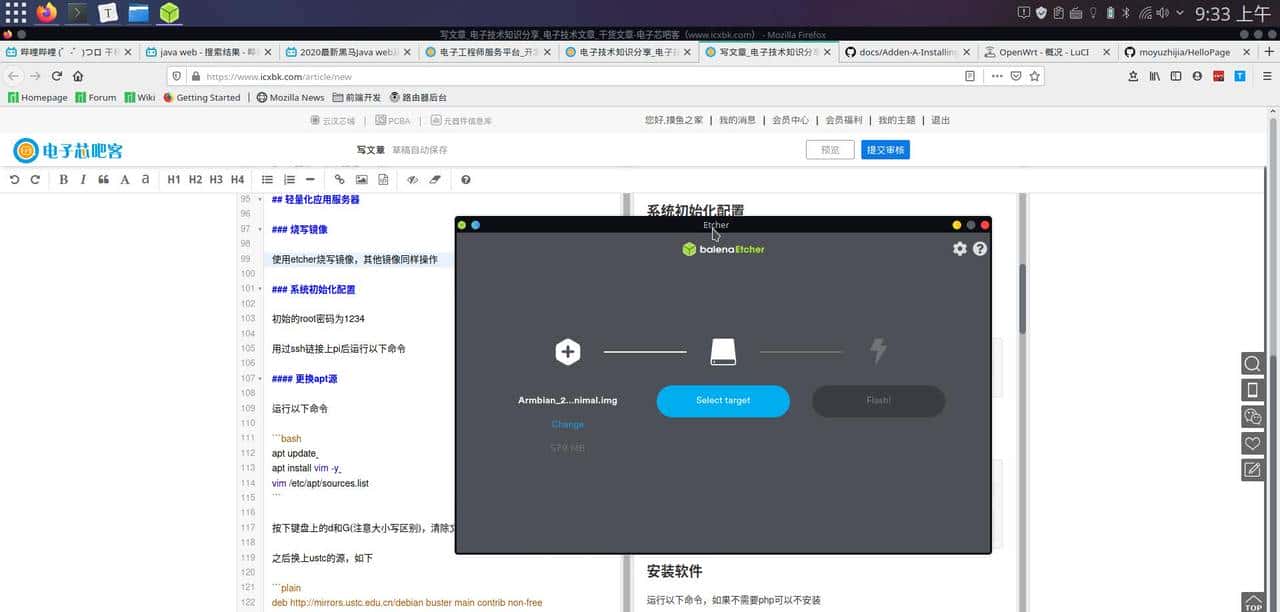Toggle the markdown preview eye icon

coord(411,180)
